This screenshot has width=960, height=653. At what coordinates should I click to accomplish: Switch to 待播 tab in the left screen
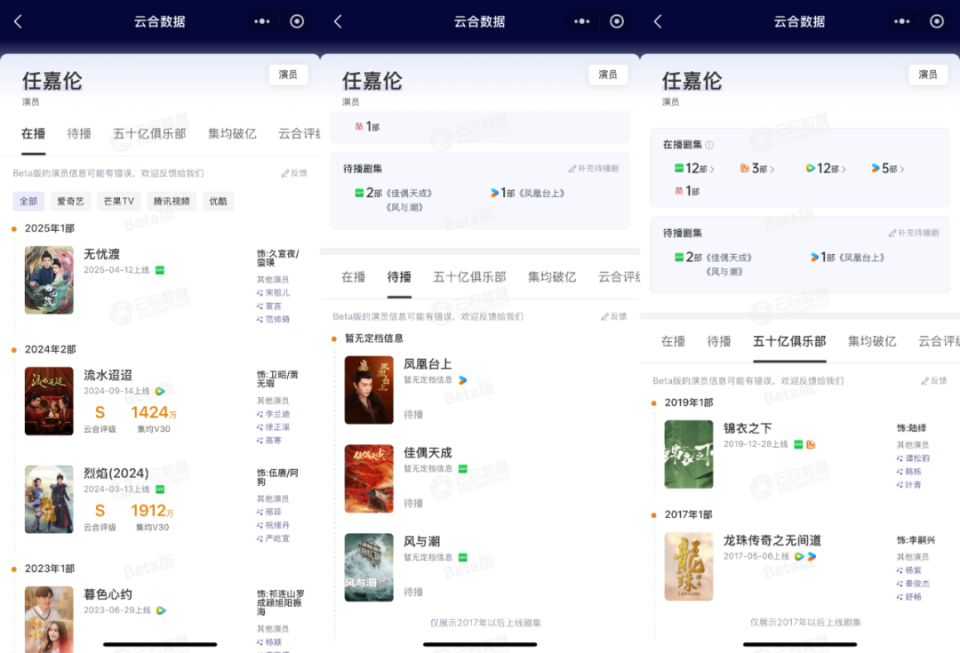click(x=79, y=134)
